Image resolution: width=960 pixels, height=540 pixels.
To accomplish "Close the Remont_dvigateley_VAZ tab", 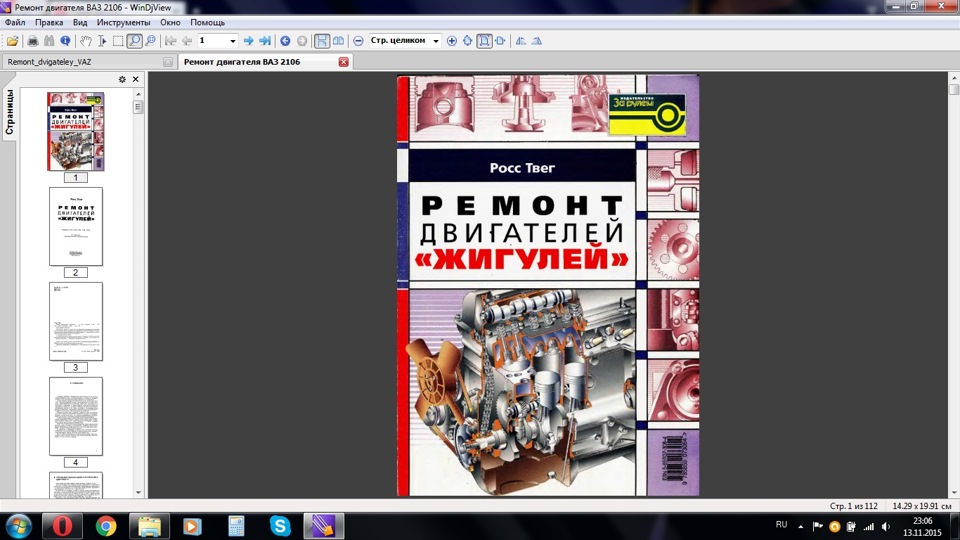I will click(168, 62).
